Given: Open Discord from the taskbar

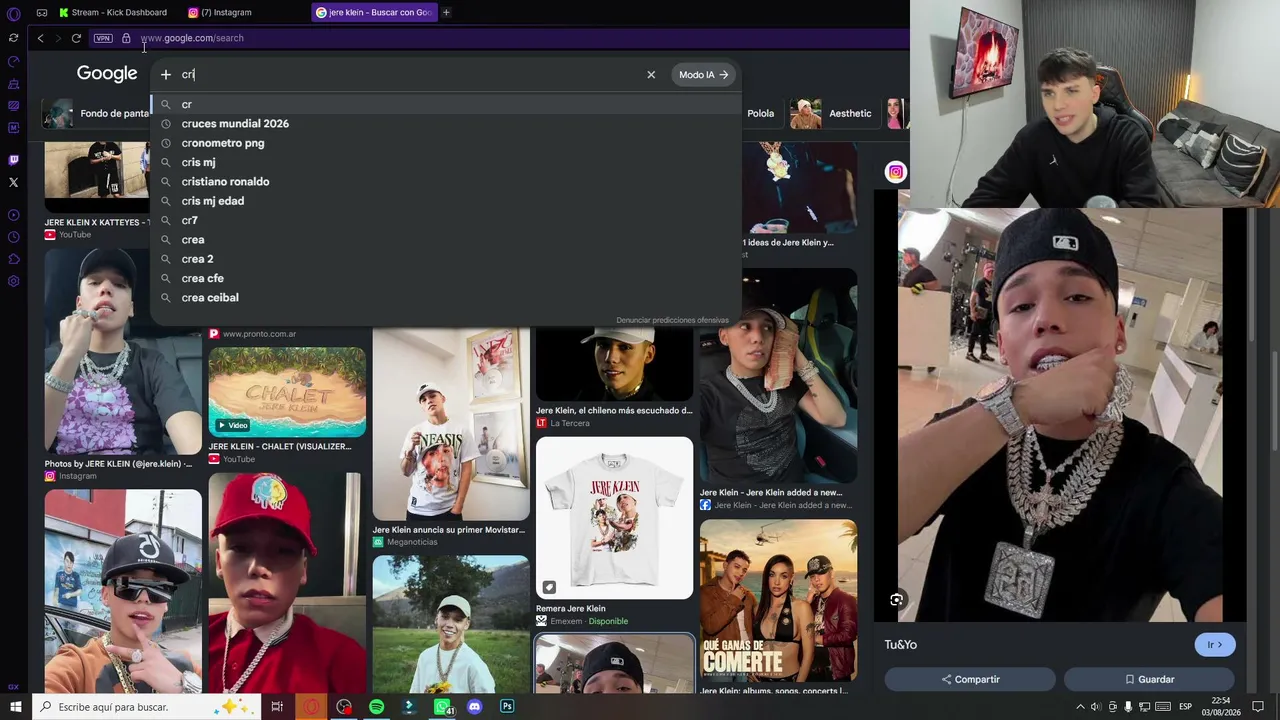Looking at the screenshot, I should [x=475, y=707].
